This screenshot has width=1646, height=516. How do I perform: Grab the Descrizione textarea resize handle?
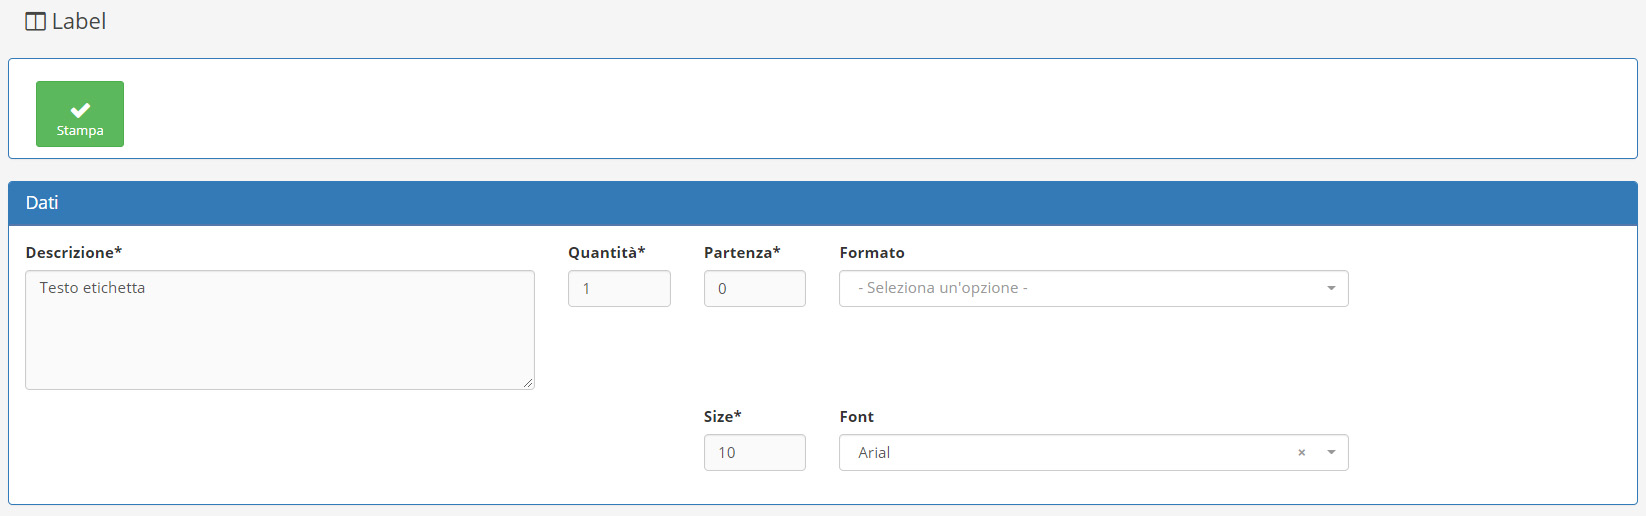point(528,383)
